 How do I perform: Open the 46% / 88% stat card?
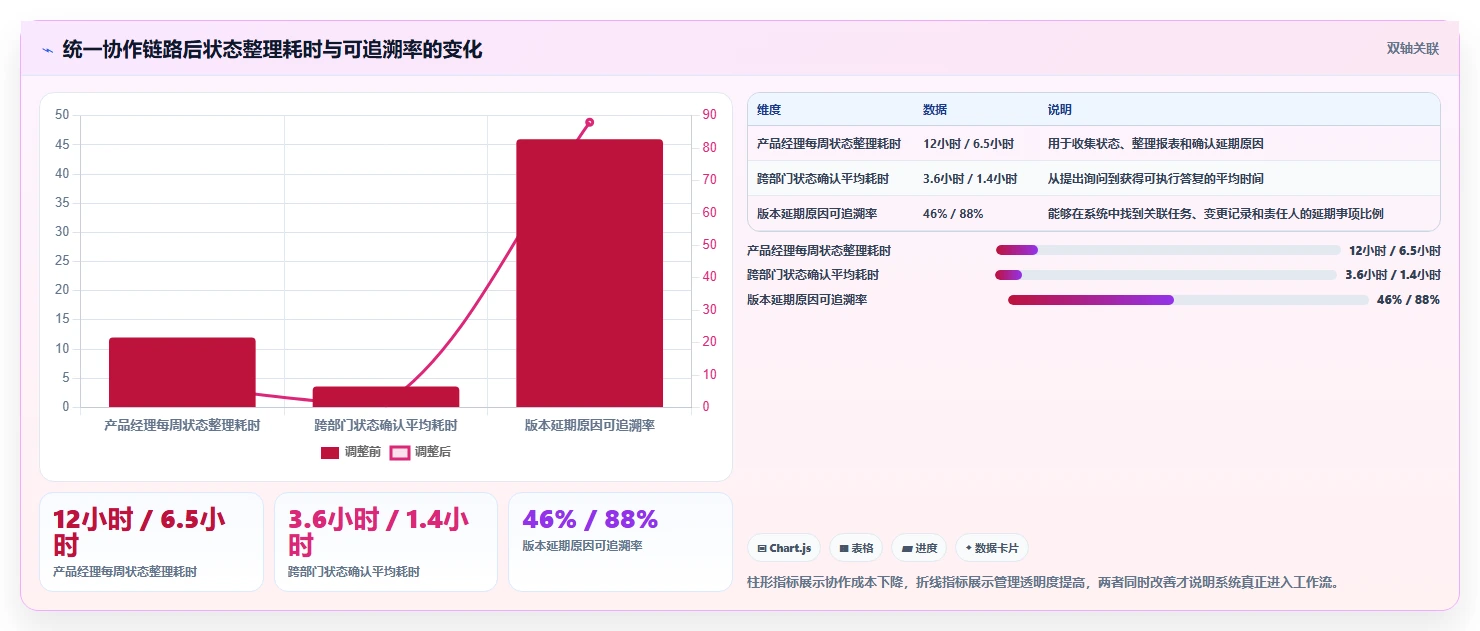coord(620,542)
